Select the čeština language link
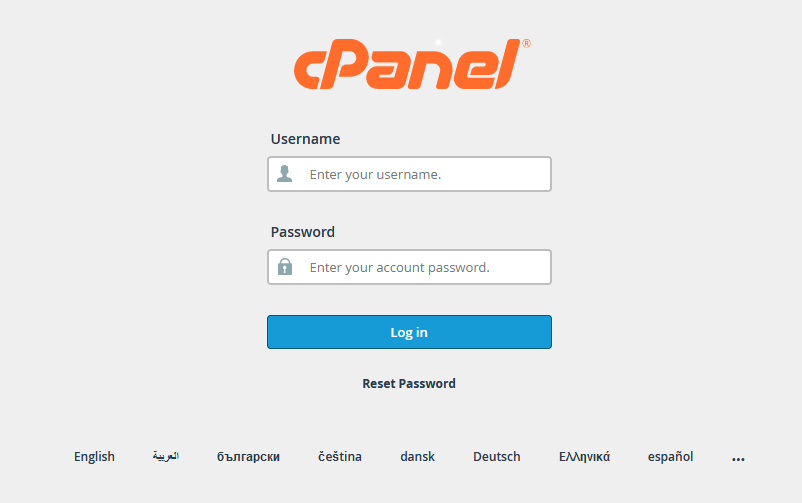 point(340,456)
